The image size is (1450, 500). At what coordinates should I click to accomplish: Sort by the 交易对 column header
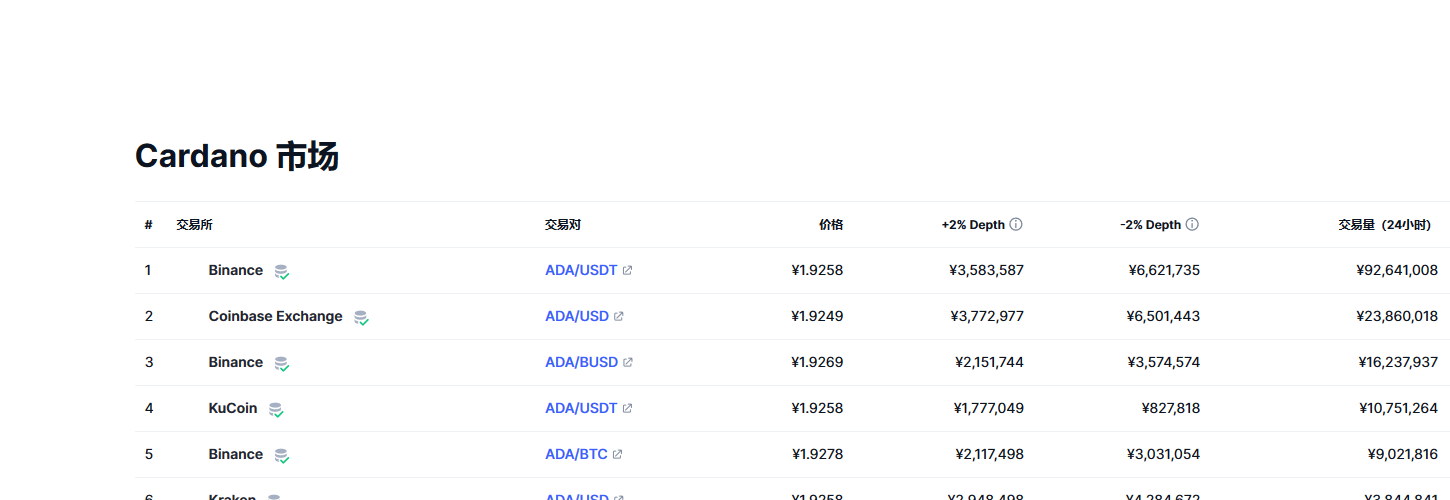click(x=563, y=225)
